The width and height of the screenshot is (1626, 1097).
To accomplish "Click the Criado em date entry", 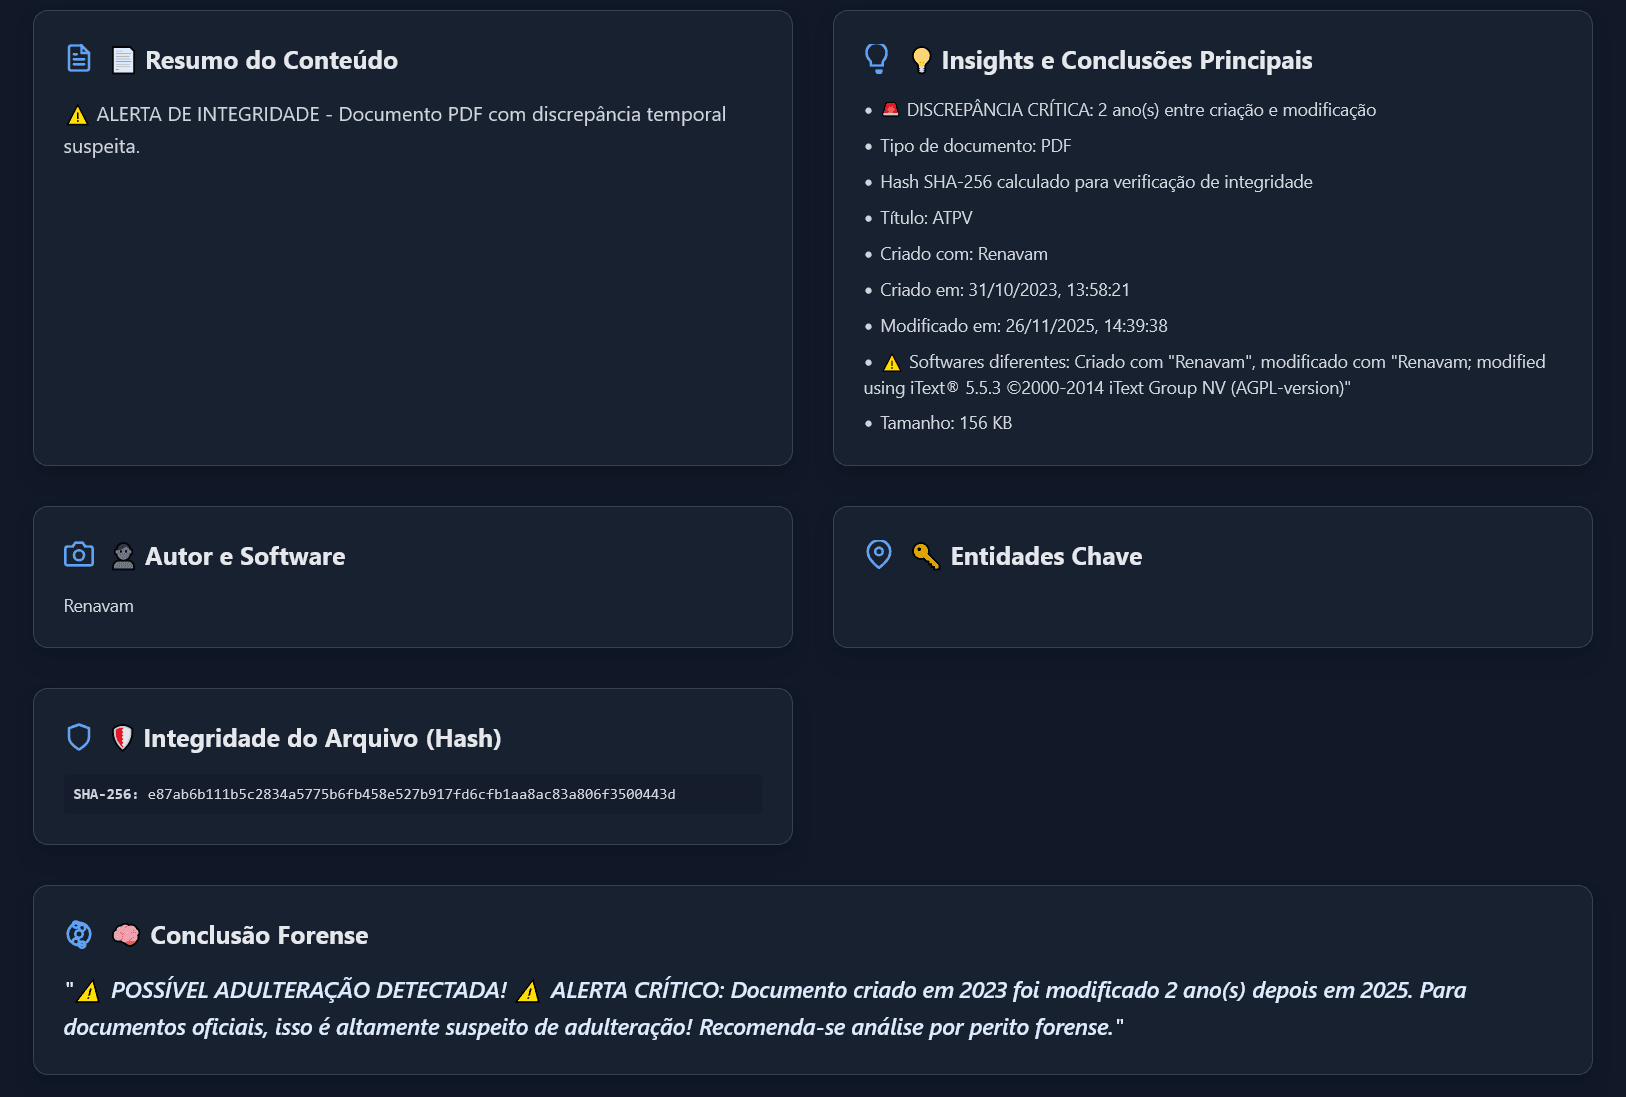I will (1004, 290).
